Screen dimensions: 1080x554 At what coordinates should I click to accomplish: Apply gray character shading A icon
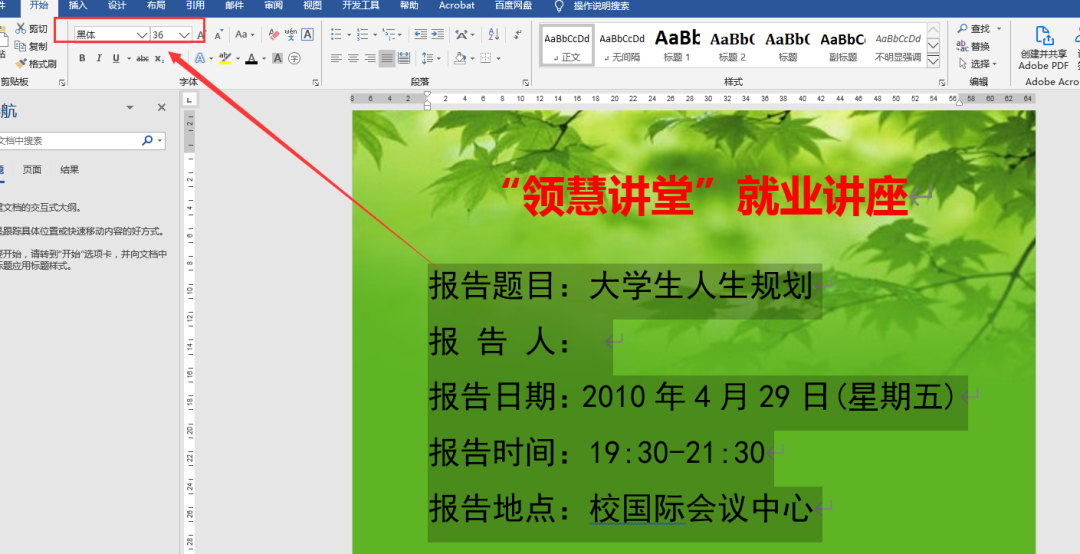tap(277, 59)
